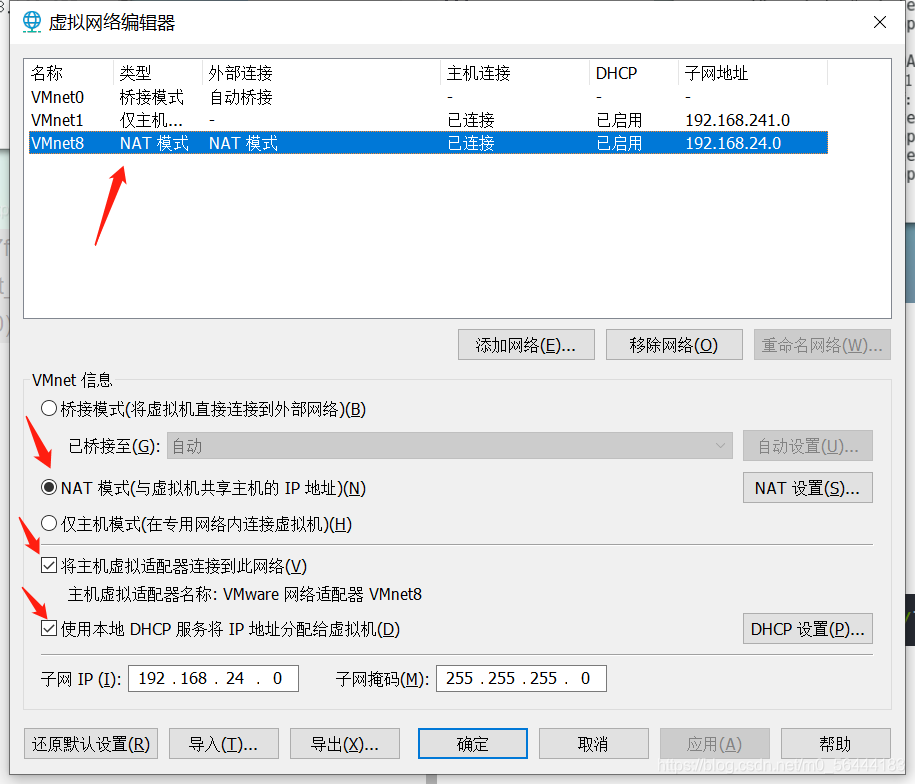The height and width of the screenshot is (784, 915).
Task: Select the VMnet8 NAT network row
Action: point(428,143)
